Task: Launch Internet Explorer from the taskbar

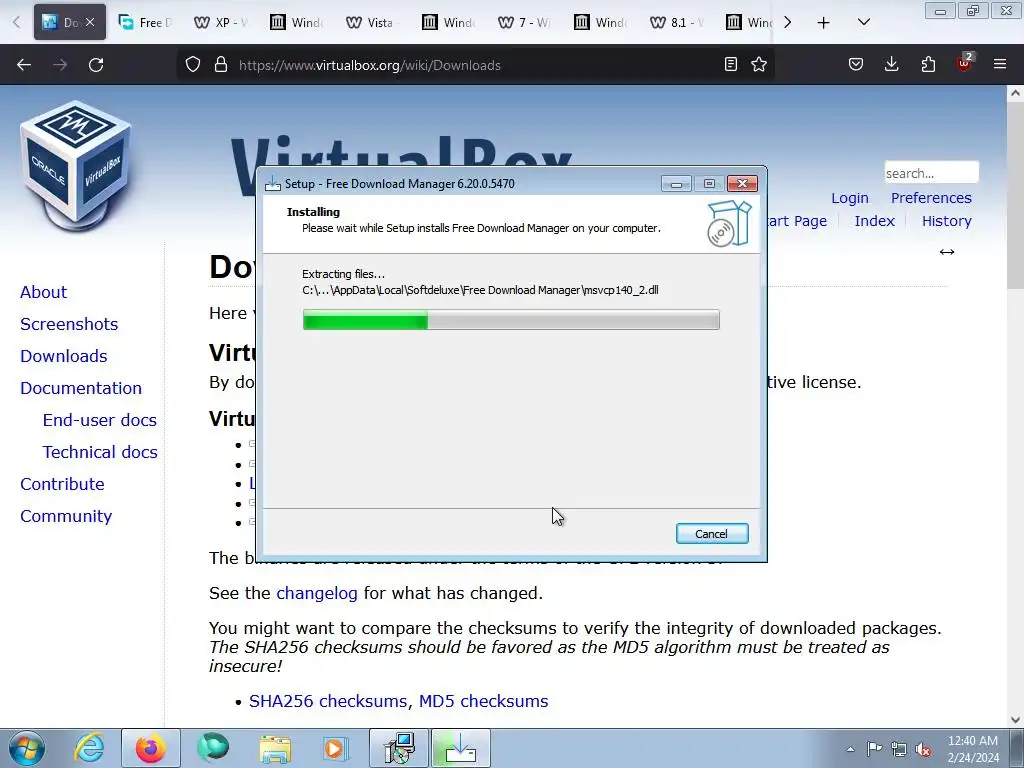Action: [89, 748]
